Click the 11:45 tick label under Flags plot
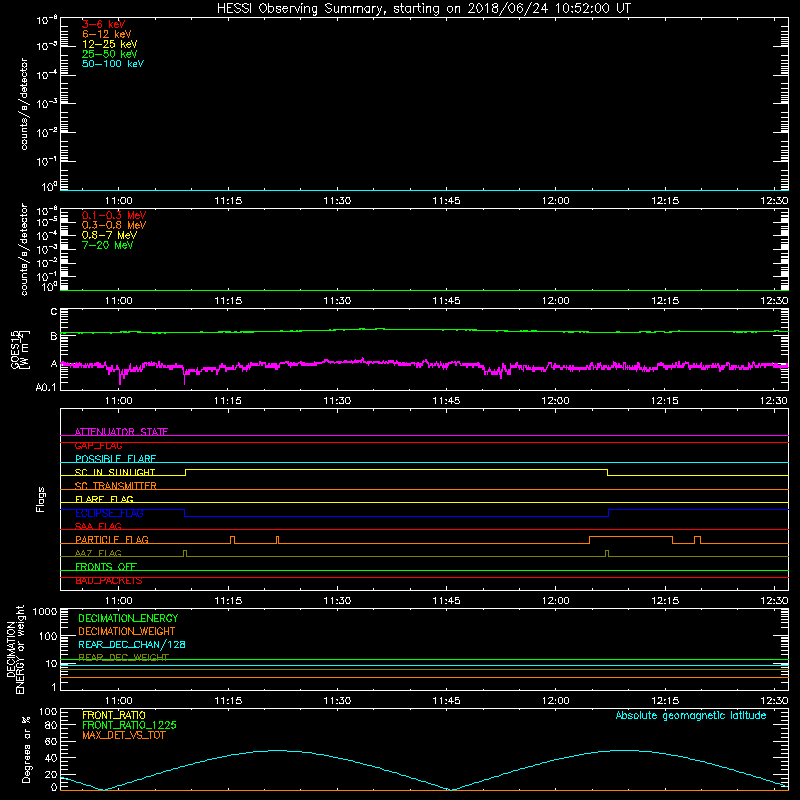The width and height of the screenshot is (800, 800). click(x=446, y=601)
